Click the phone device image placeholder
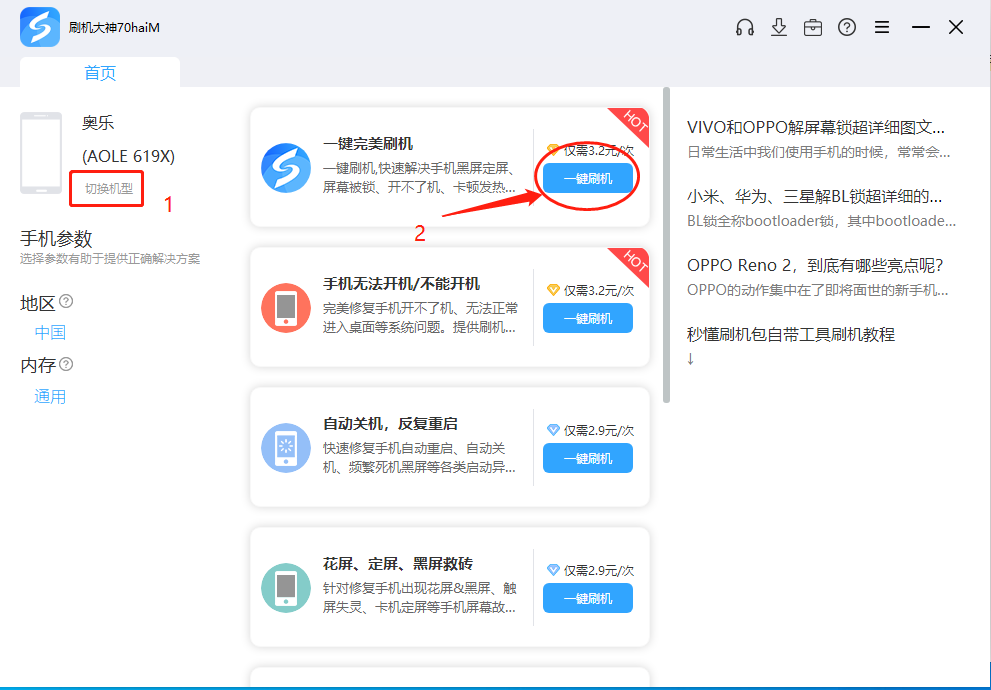The image size is (991, 690). [41, 153]
